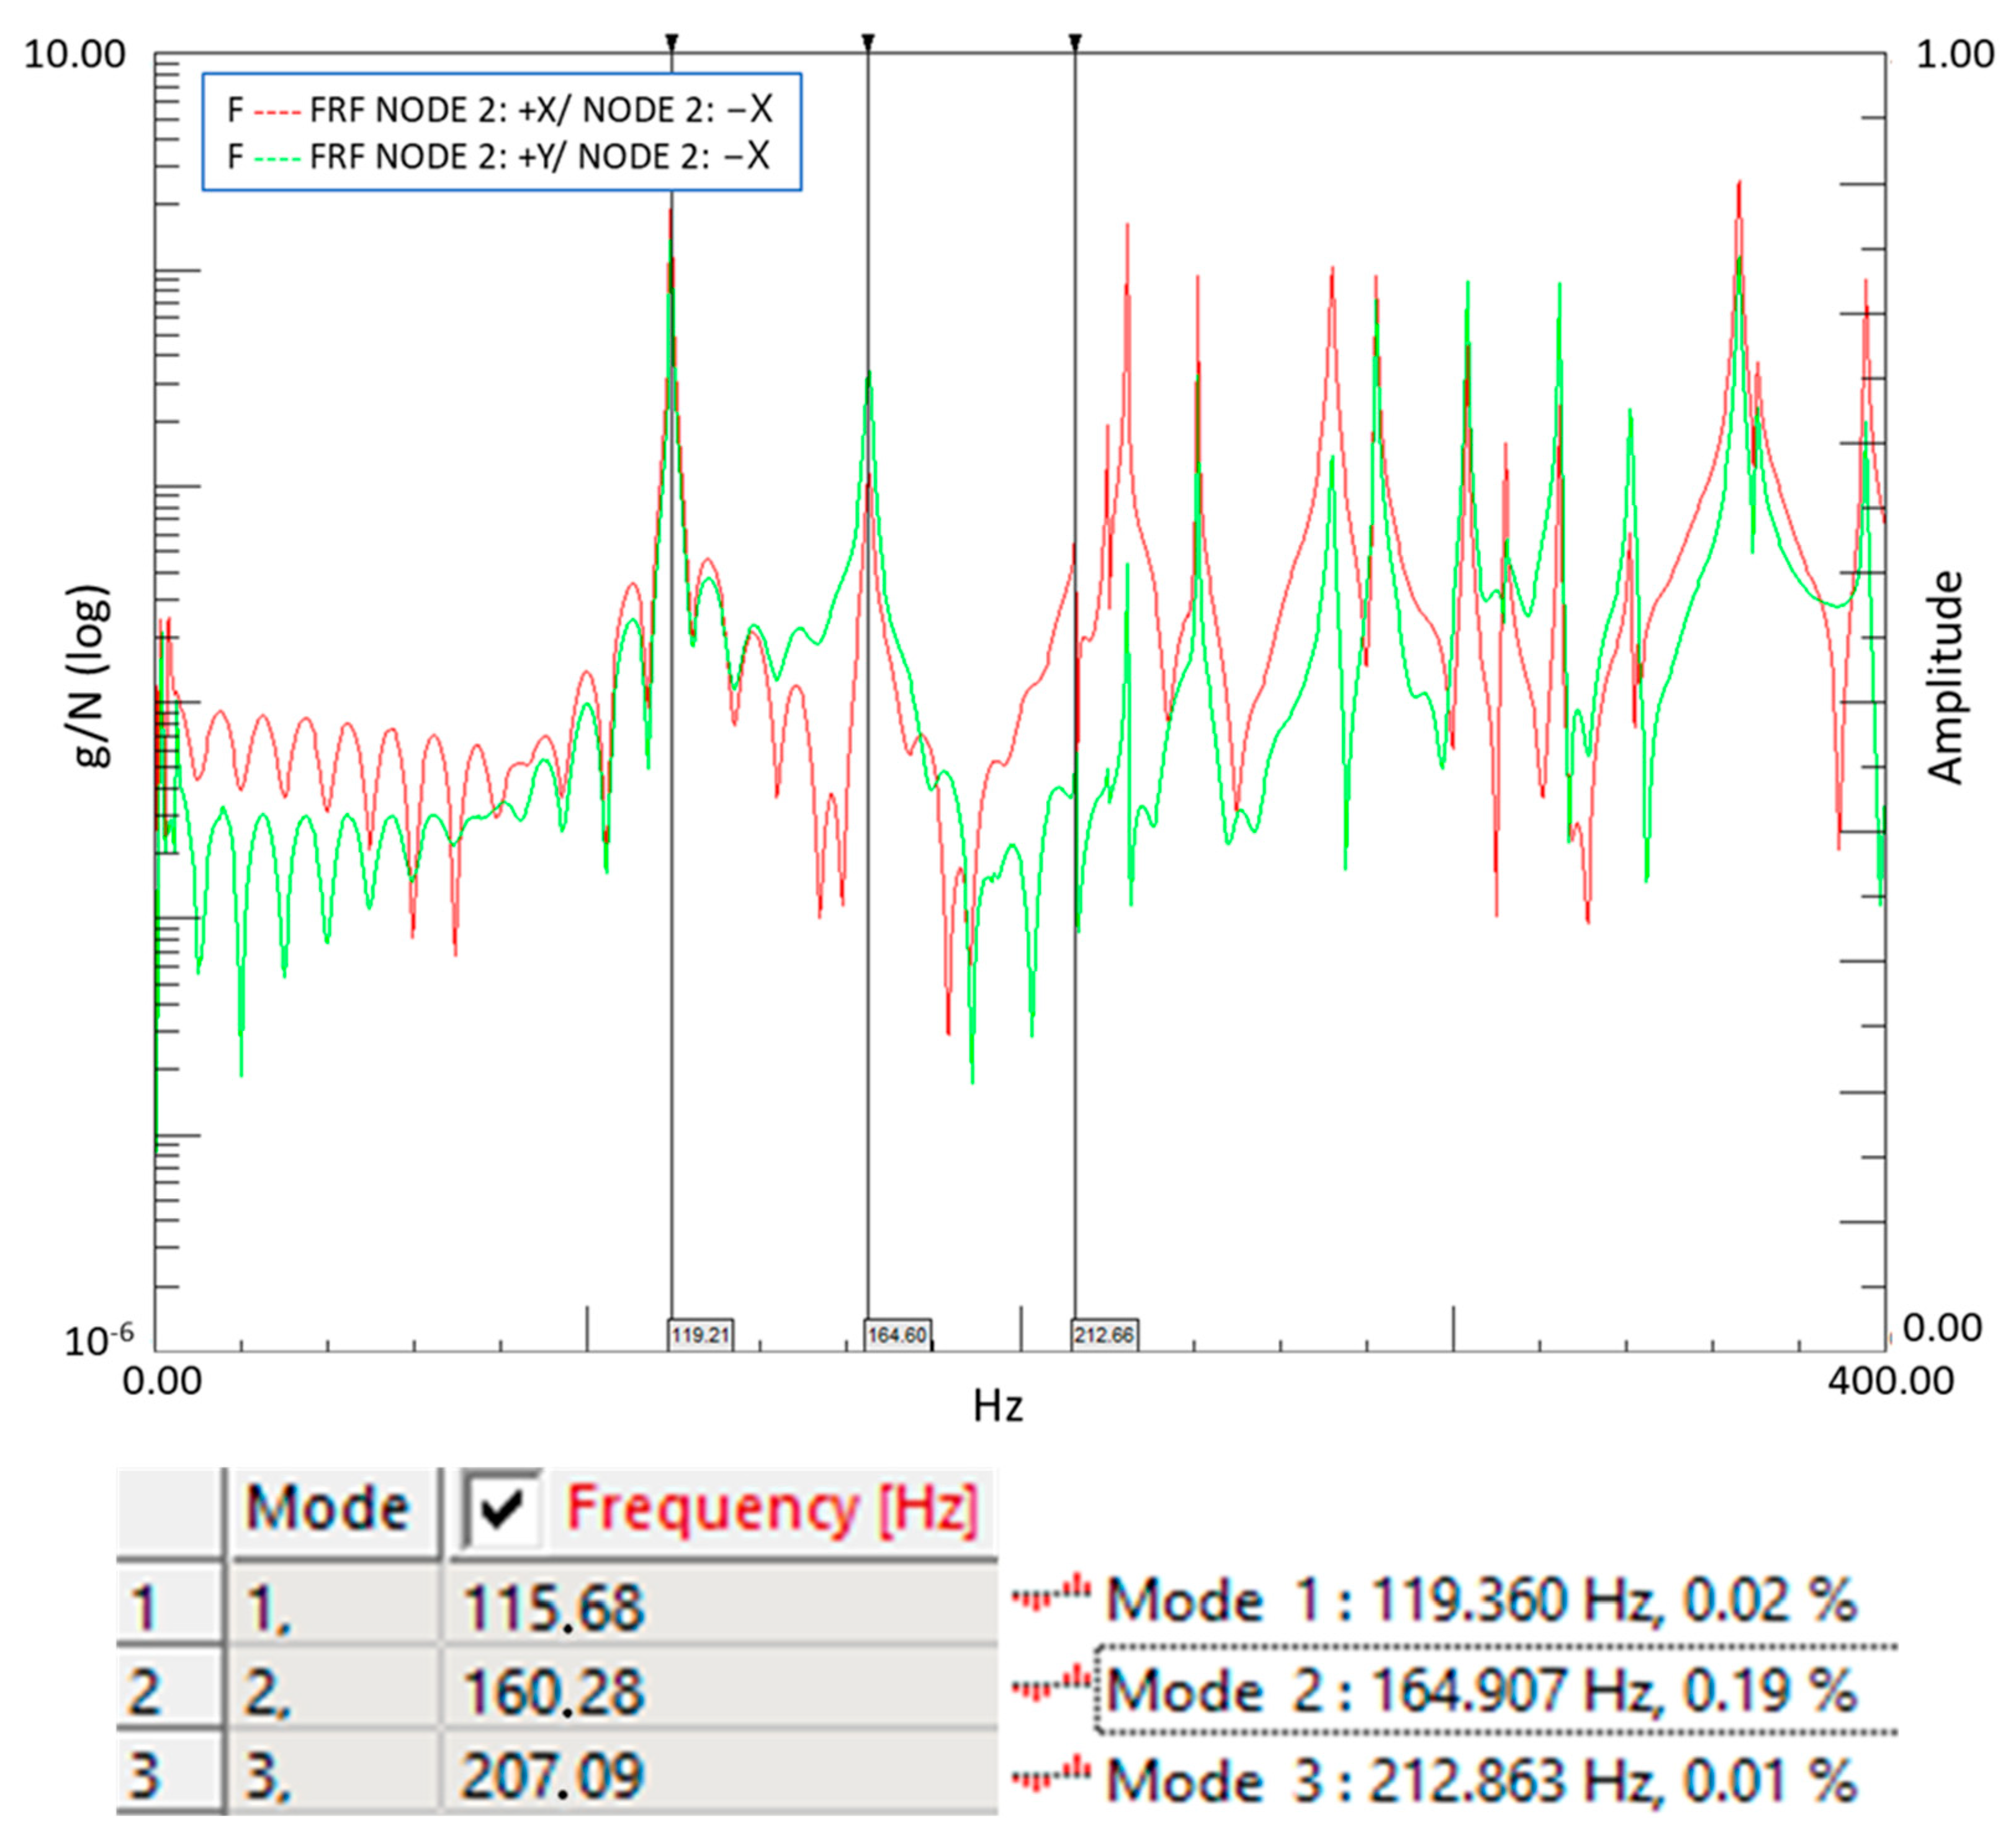Click the Mode 2 spectrum icon
Screen dimensions: 2016x1842
pos(1050,1687)
